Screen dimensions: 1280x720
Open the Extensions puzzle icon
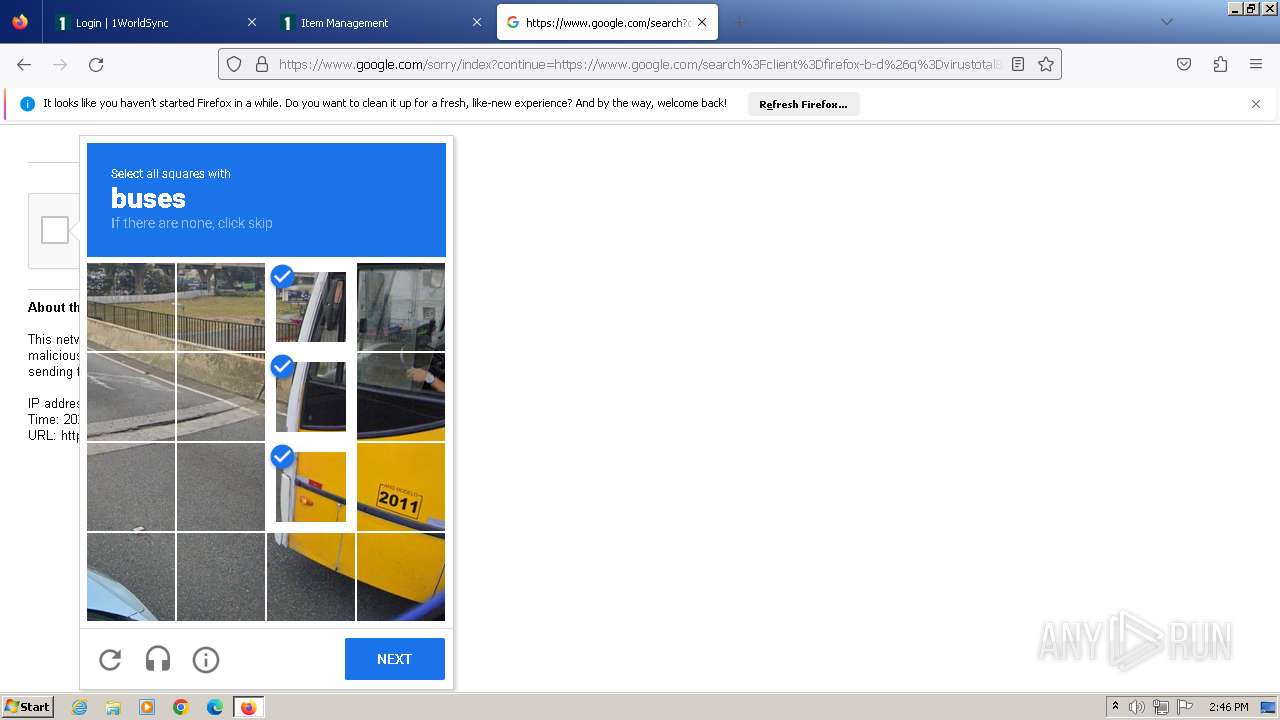(x=1220, y=64)
